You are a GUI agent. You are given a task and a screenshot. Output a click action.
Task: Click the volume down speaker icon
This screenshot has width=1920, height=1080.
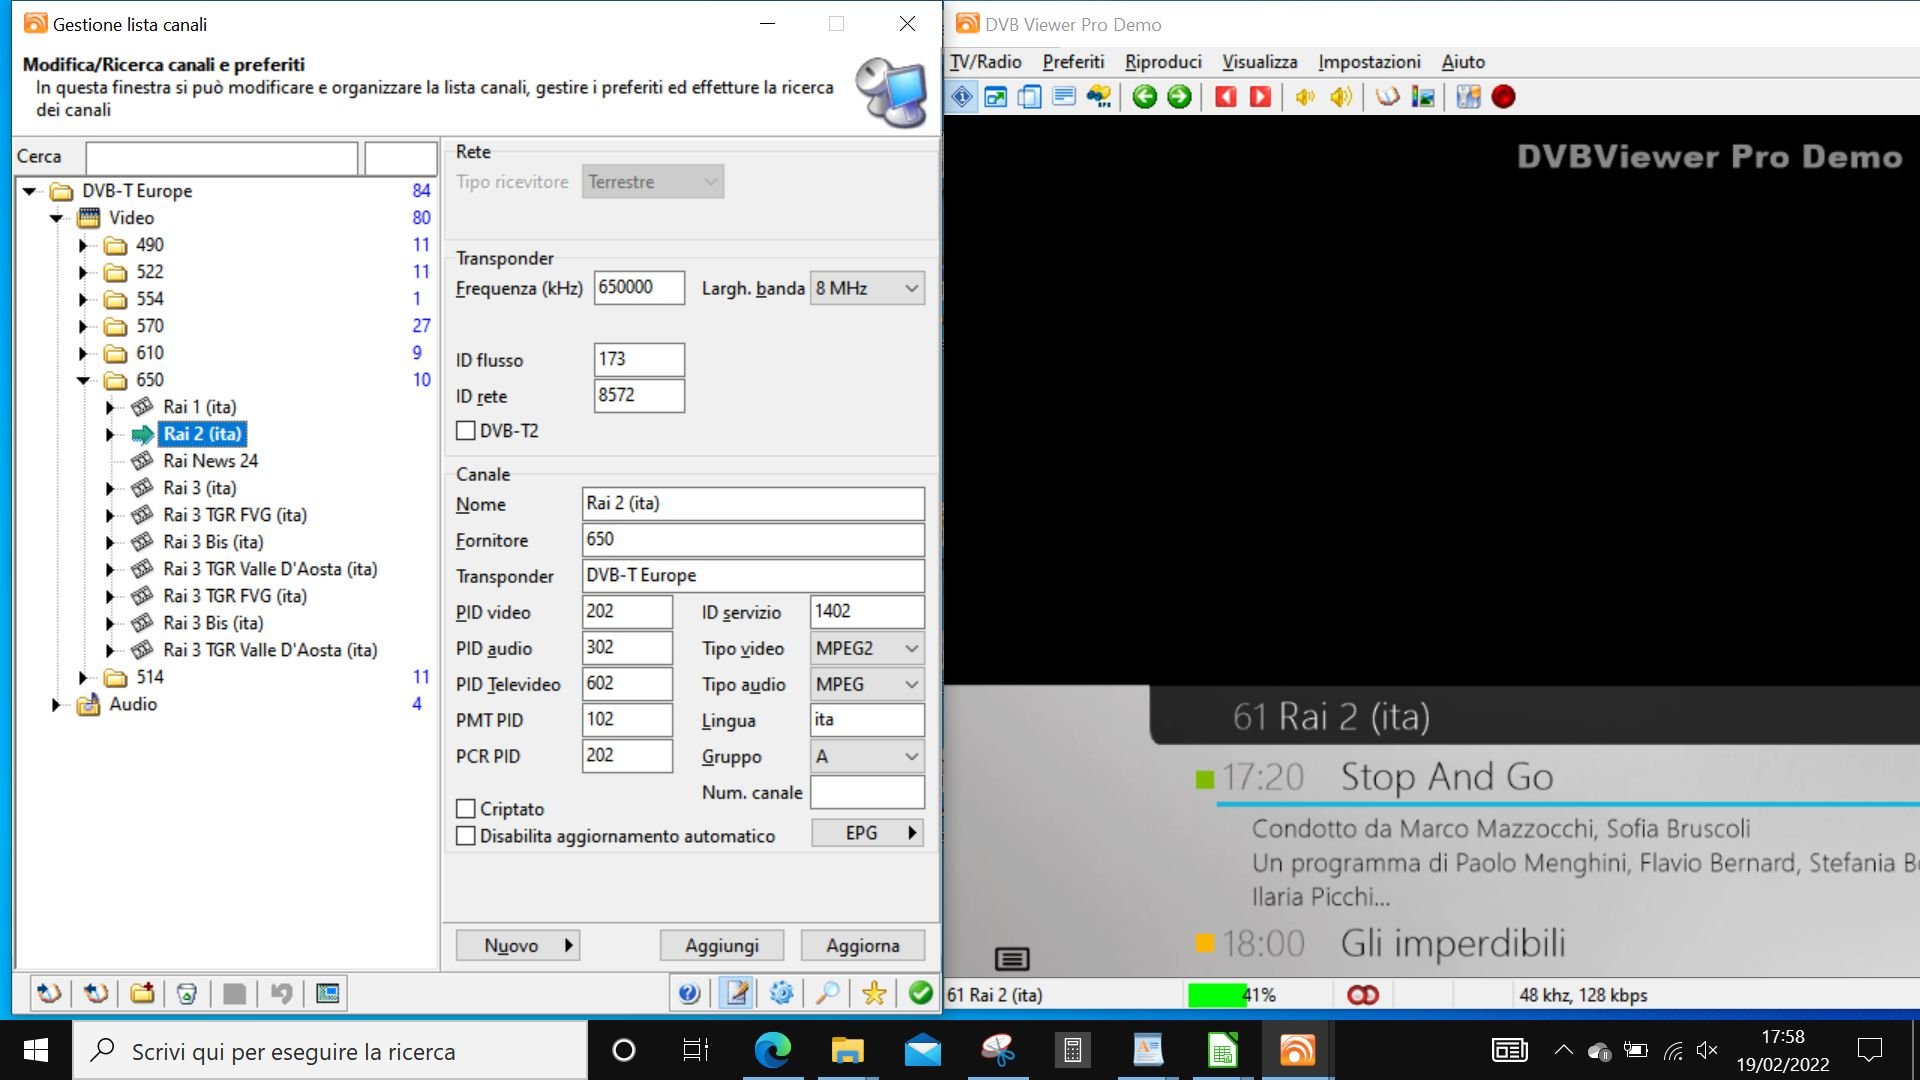[x=1305, y=97]
